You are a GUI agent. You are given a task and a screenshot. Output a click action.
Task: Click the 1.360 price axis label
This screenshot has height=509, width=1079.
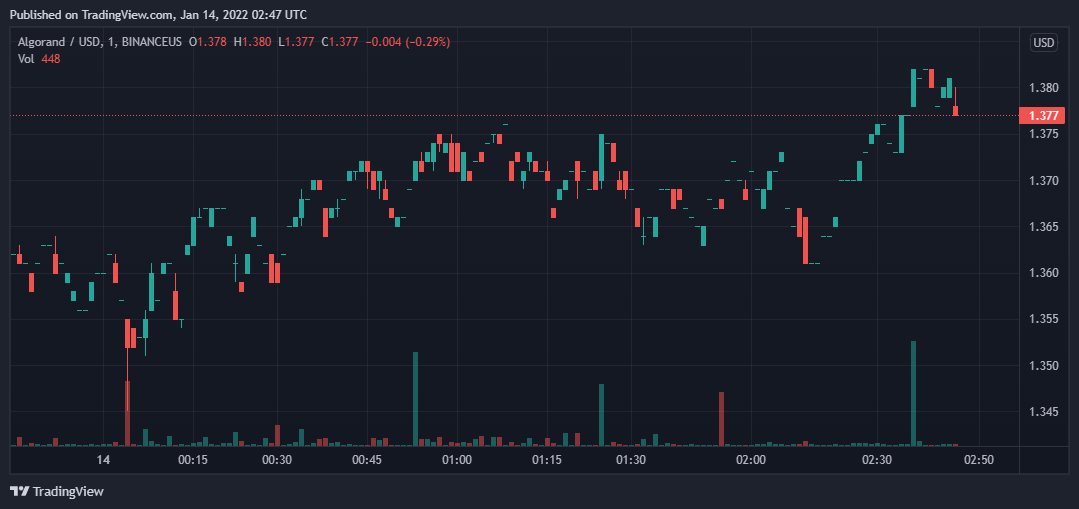(1043, 273)
